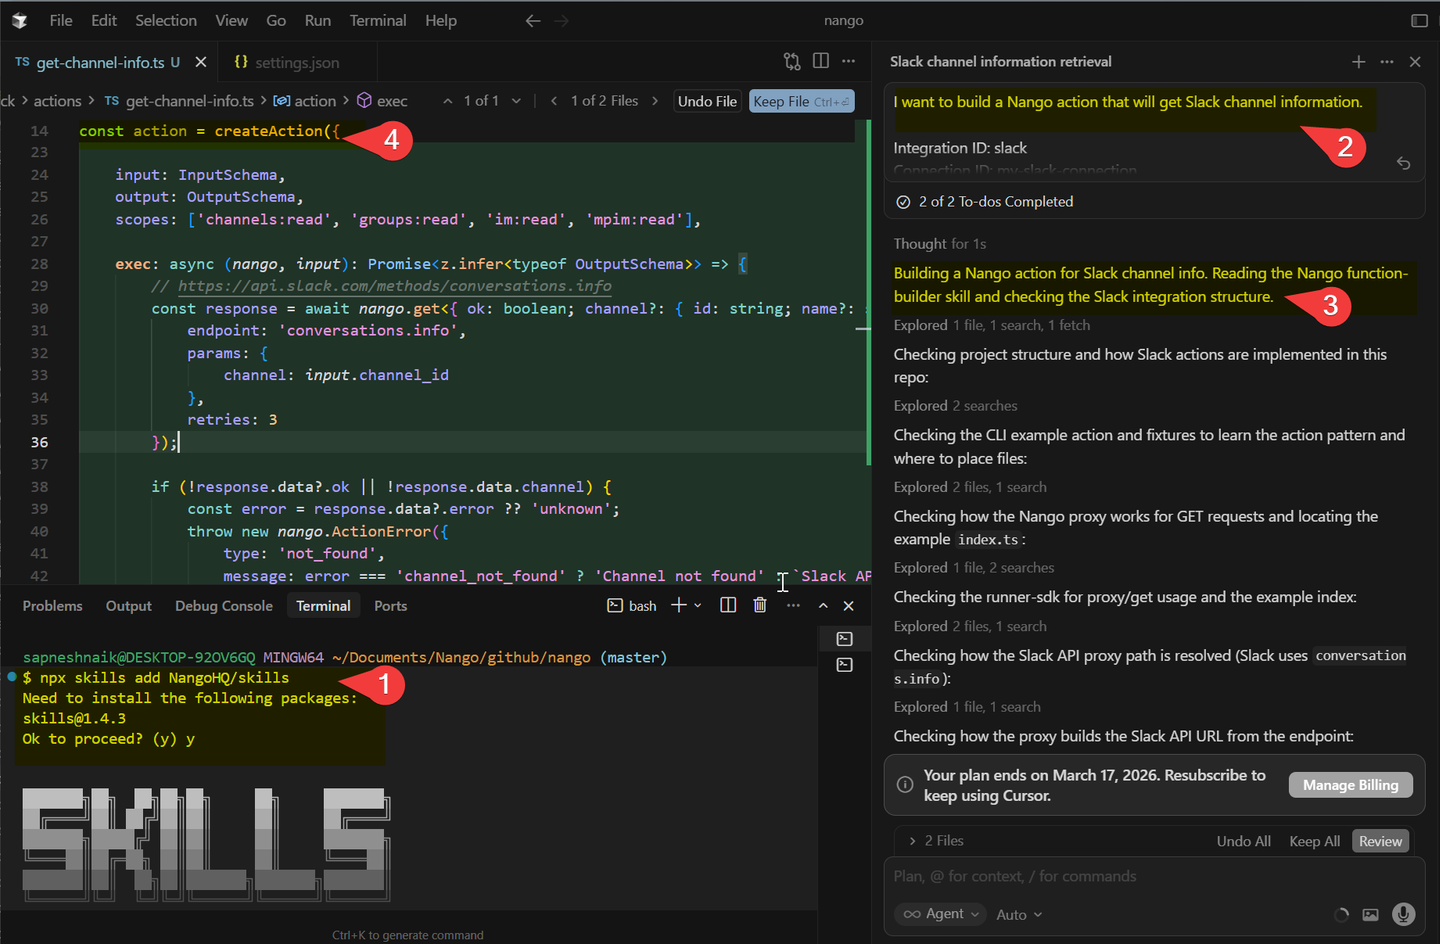Click the Cursor logo icon in menu bar
1440x944 pixels.
coord(19,20)
